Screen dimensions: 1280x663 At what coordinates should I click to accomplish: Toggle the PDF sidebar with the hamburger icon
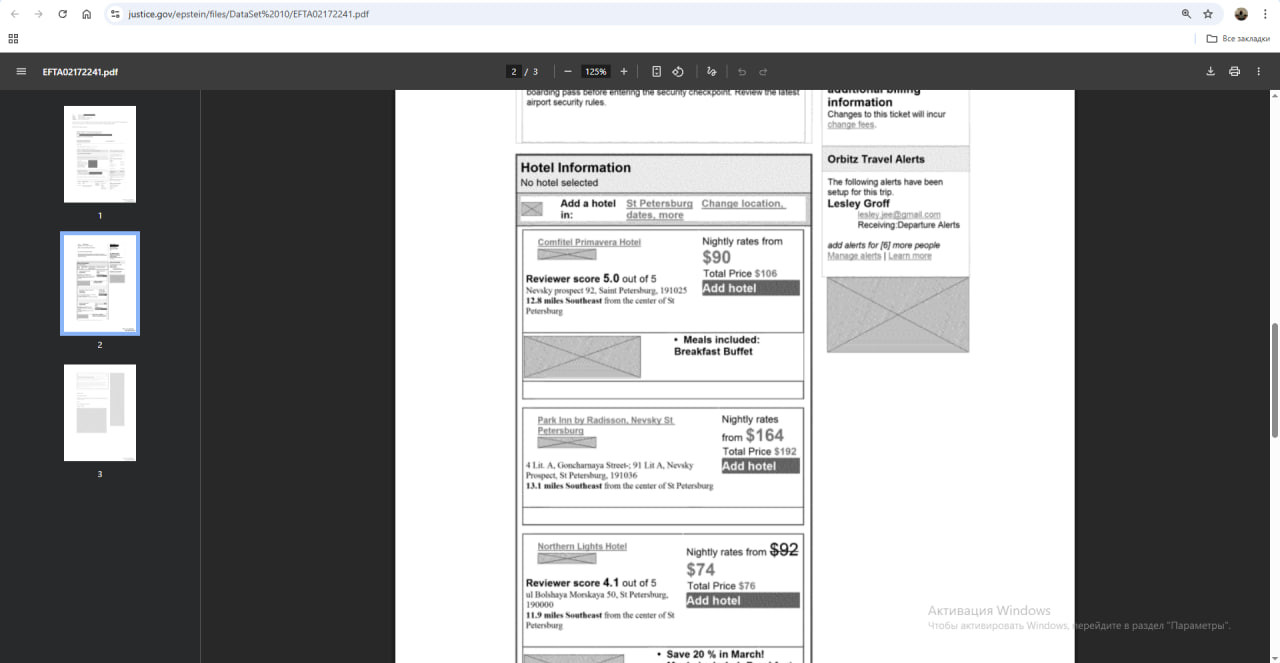click(21, 72)
